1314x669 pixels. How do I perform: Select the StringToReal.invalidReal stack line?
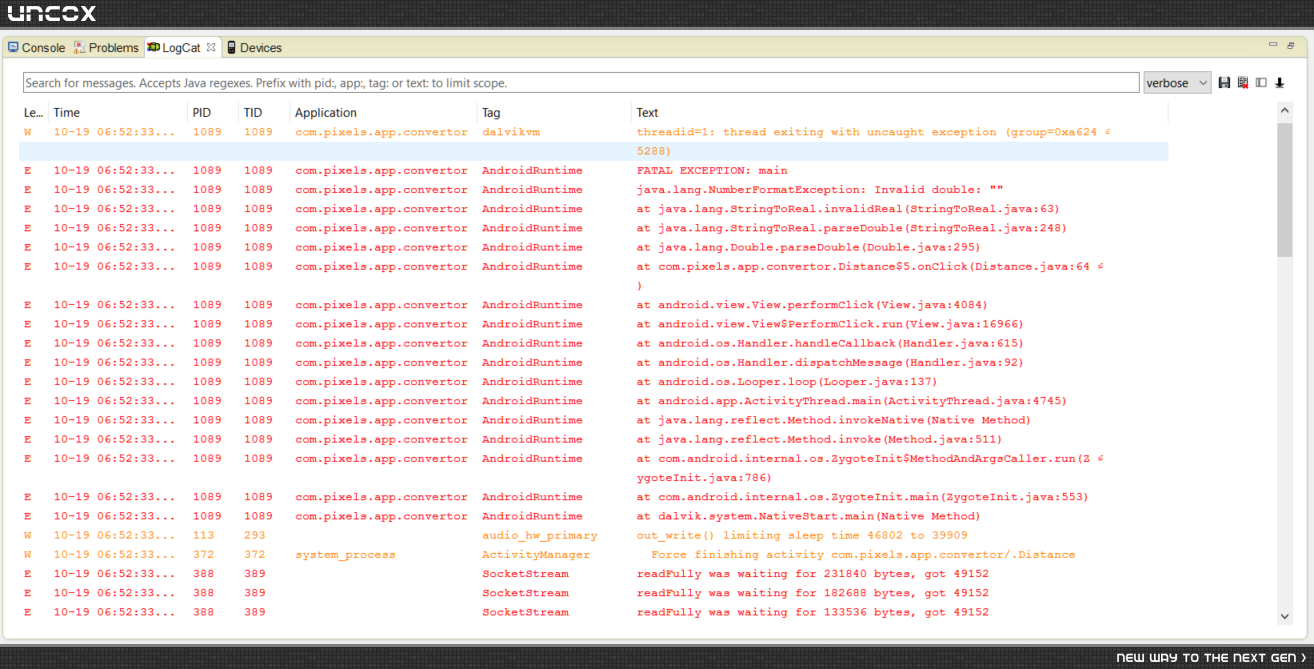click(594, 209)
